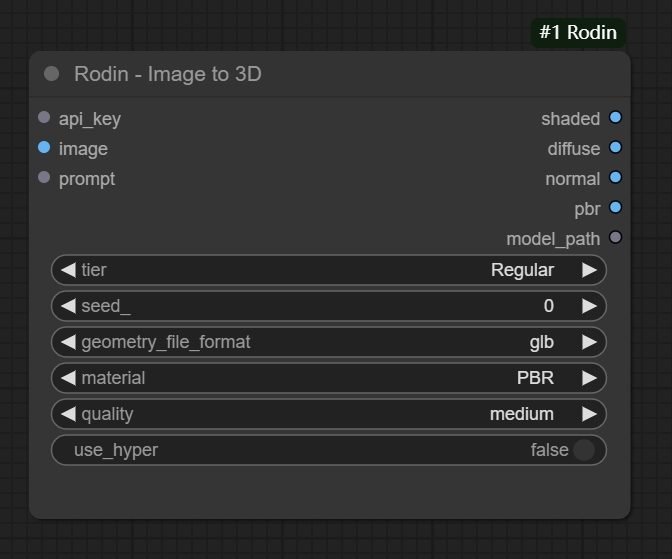Image resolution: width=672 pixels, height=559 pixels.
Task: Collapse node using the gray title dot
Action: tap(51, 74)
